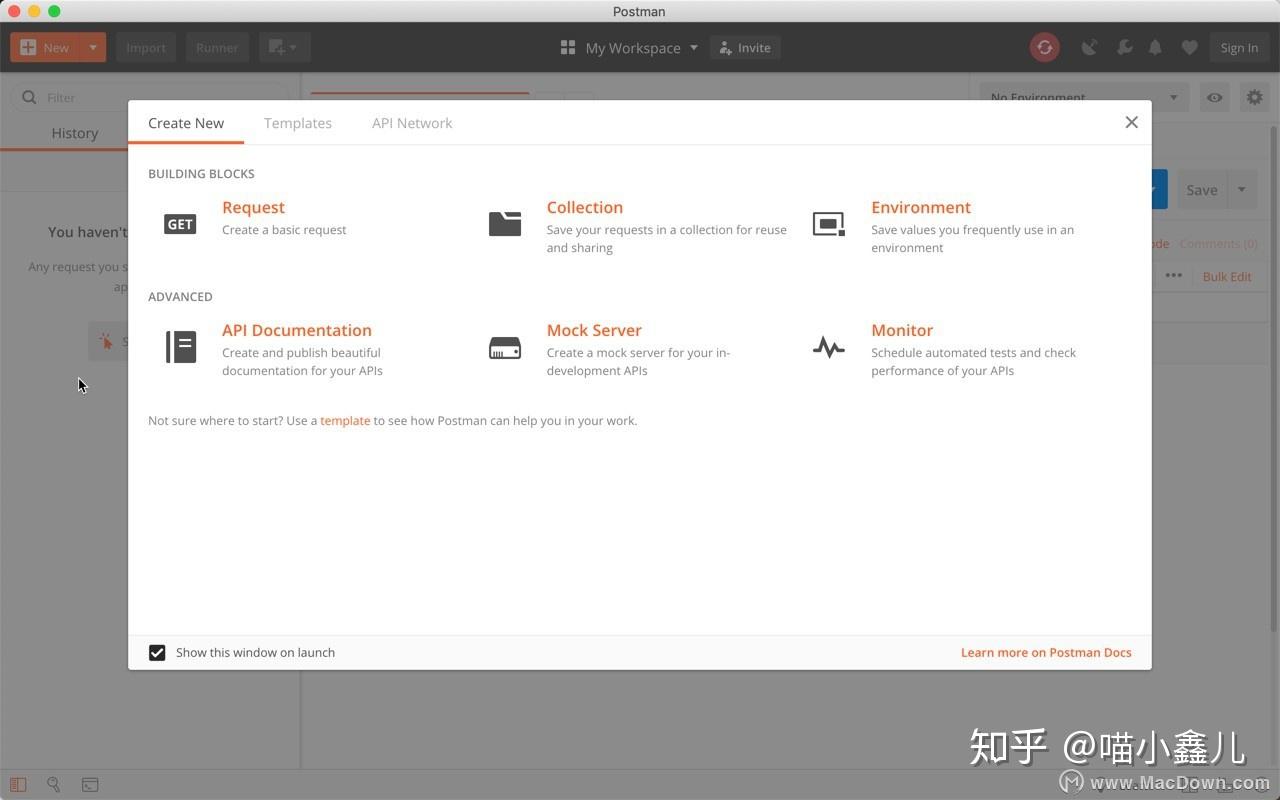Viewport: 1280px width, 800px height.
Task: Click the sync icon in the header
Action: click(x=1044, y=47)
